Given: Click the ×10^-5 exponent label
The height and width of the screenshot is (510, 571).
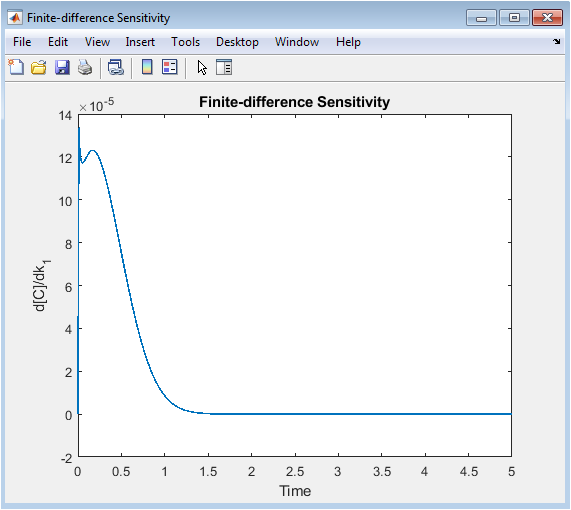Looking at the screenshot, I should tap(97, 105).
